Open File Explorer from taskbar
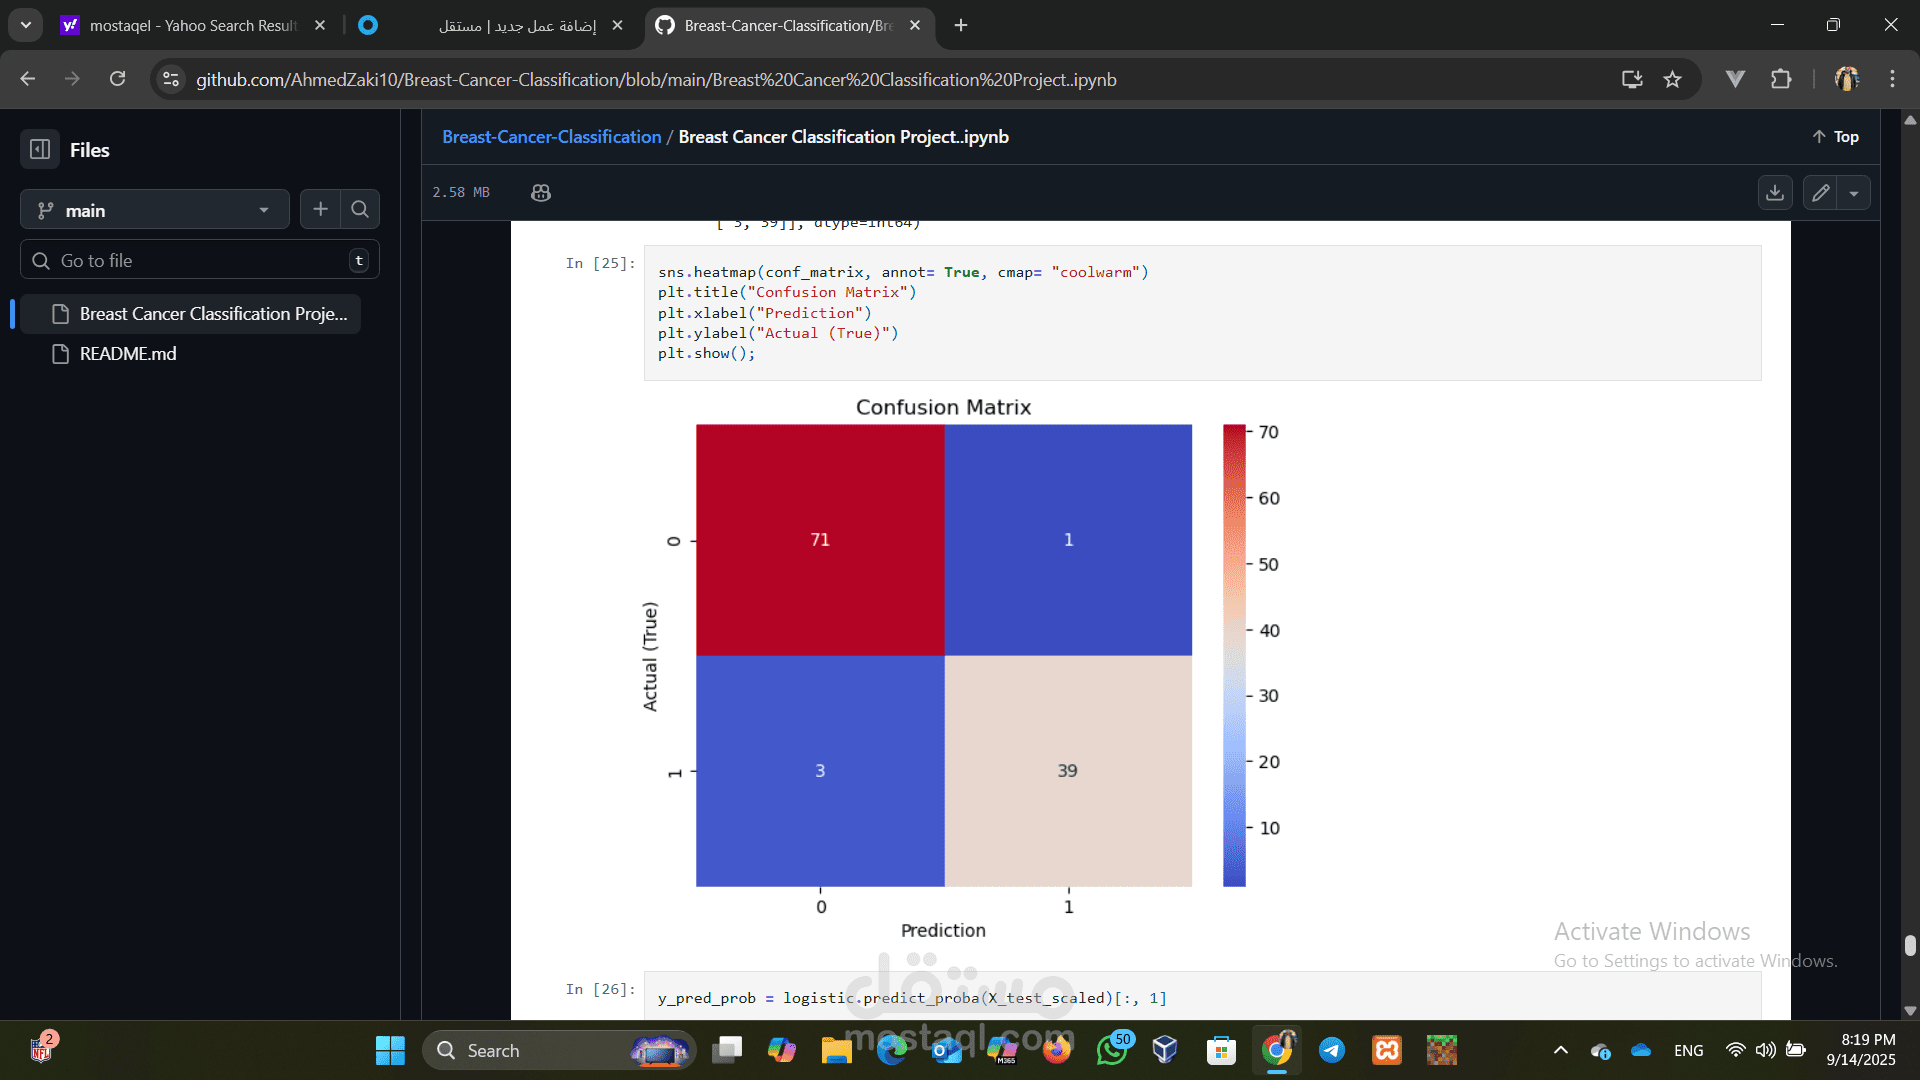The height and width of the screenshot is (1080, 1920). pos(836,1050)
